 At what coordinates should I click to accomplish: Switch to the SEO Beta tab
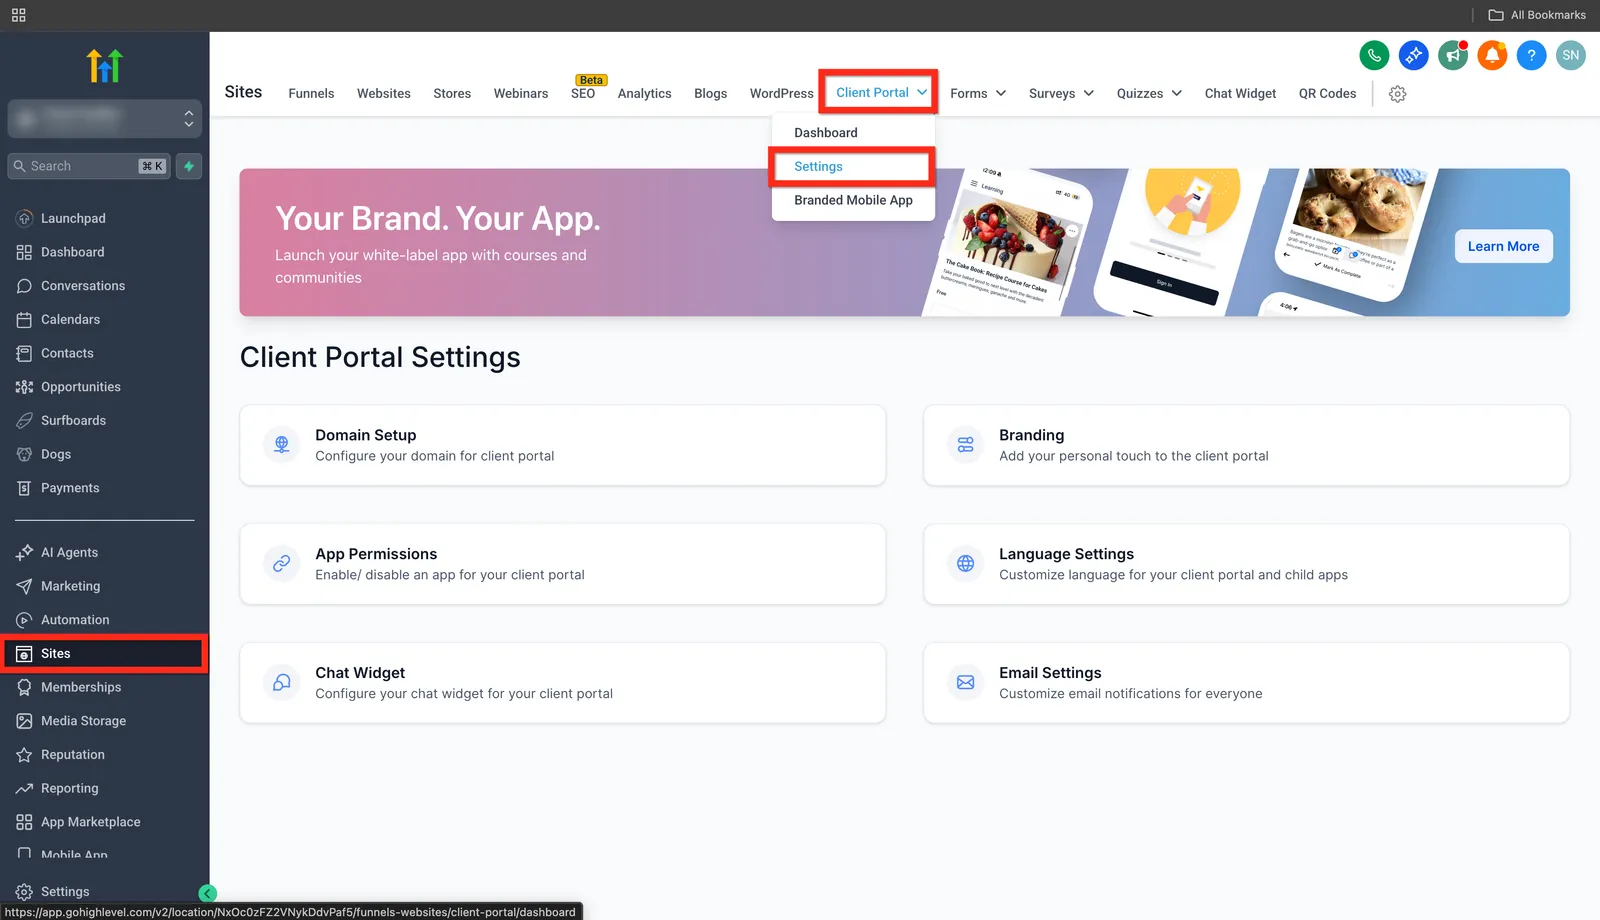pos(583,93)
